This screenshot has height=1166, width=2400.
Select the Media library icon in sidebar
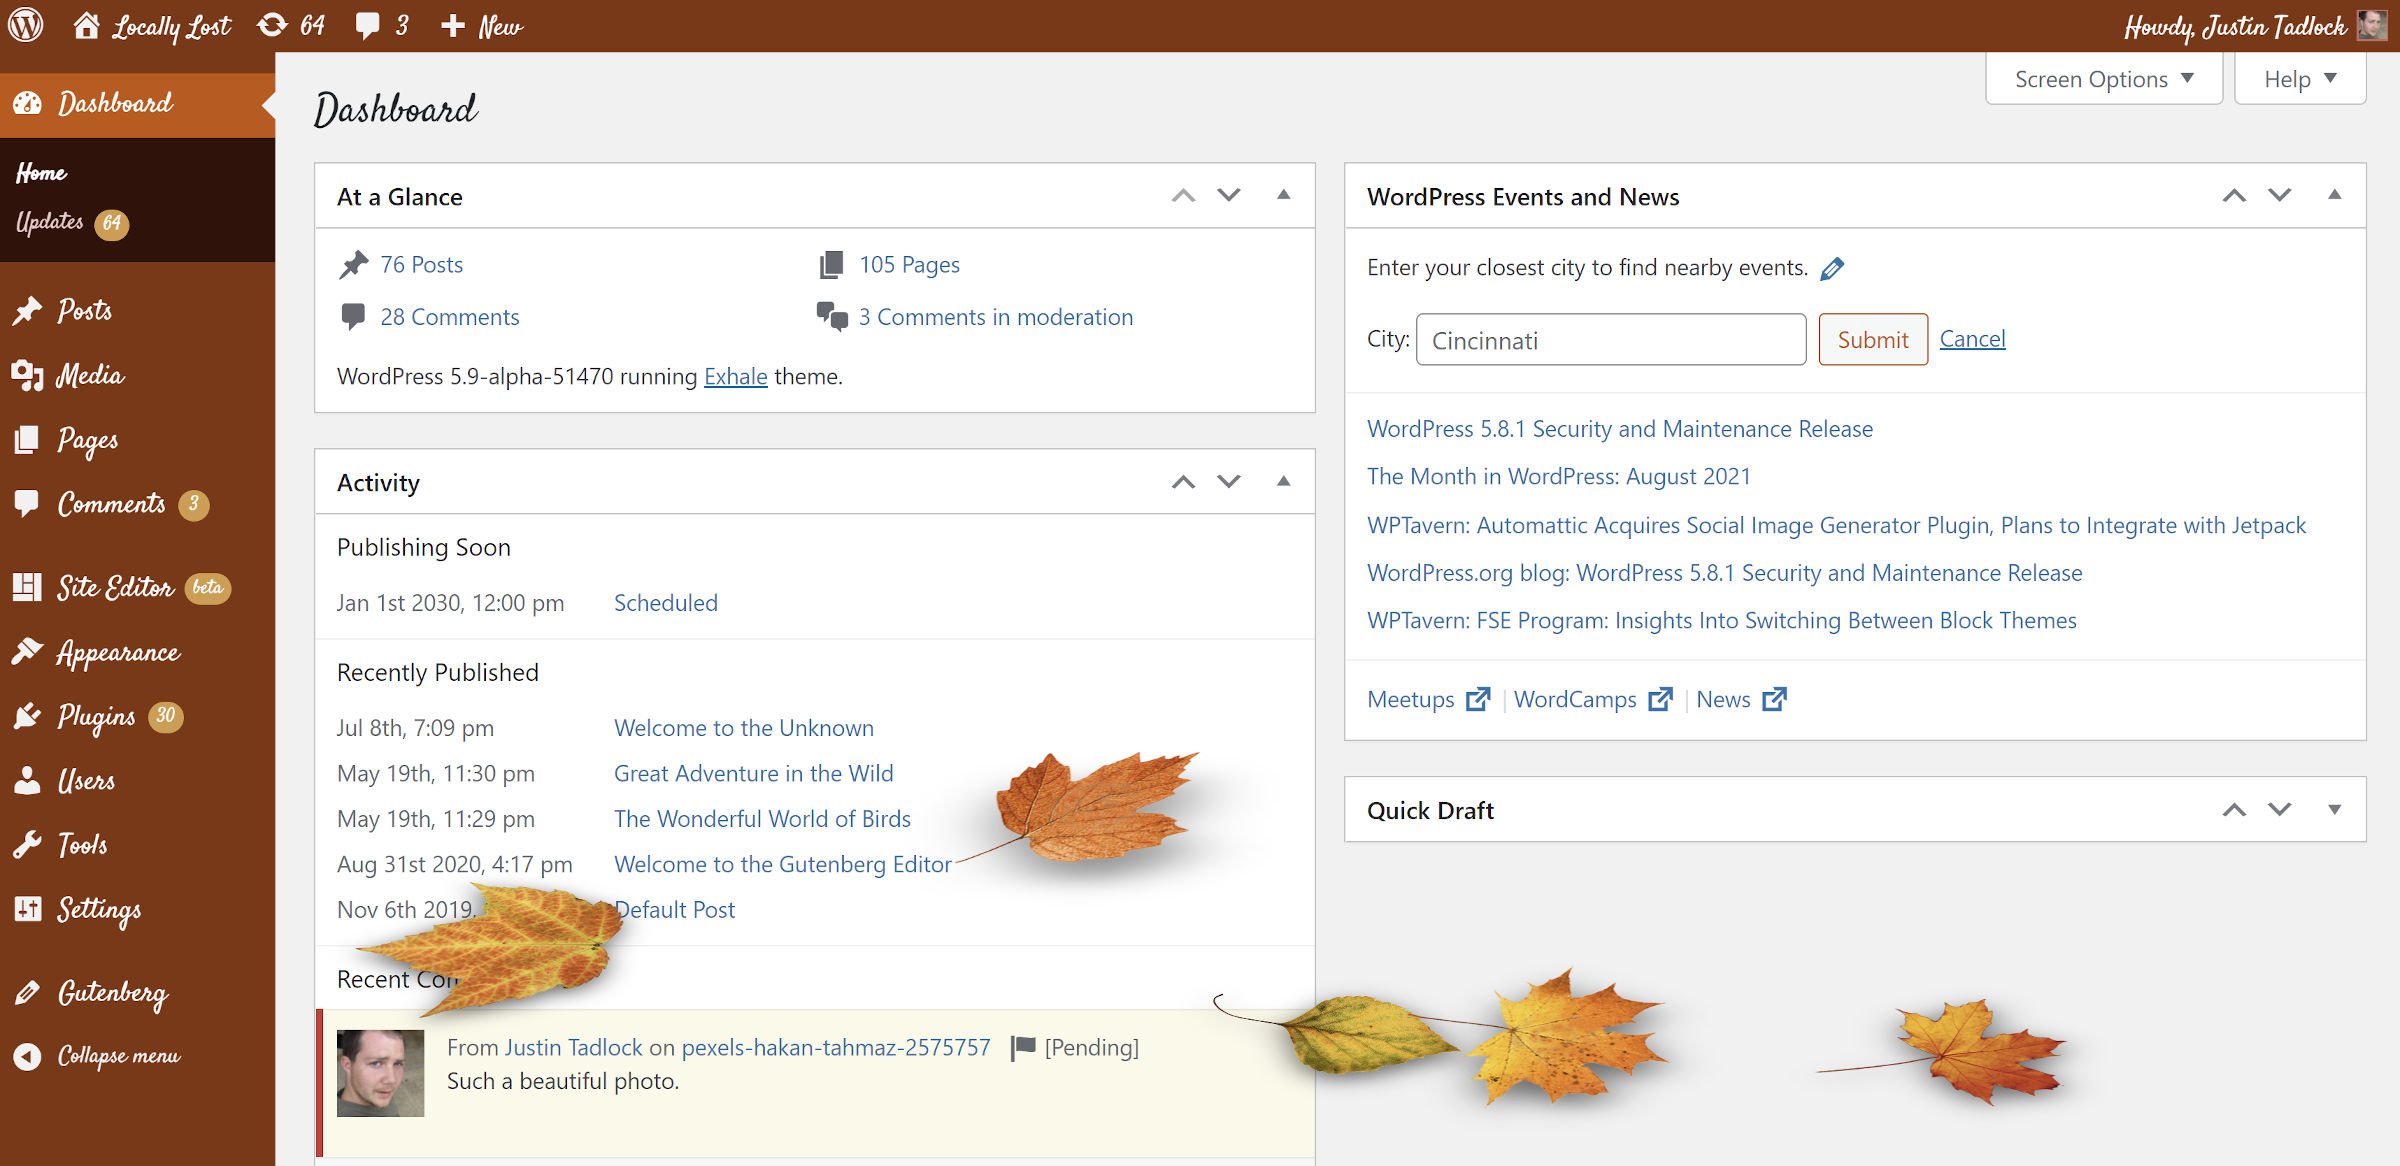pos(29,375)
